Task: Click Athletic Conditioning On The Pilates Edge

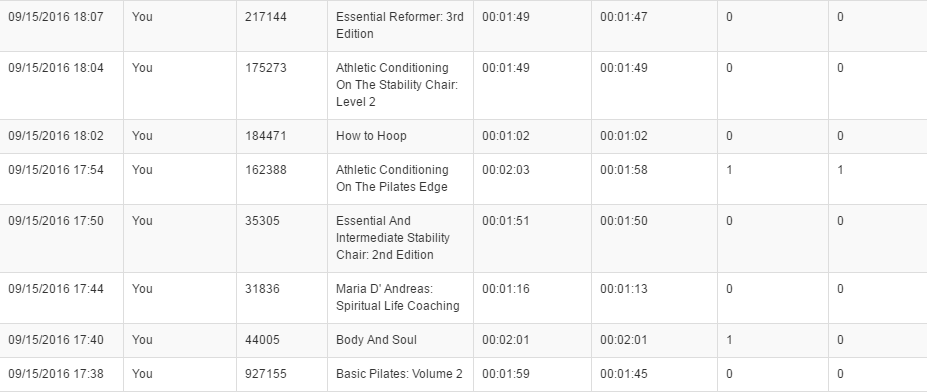Action: (x=393, y=179)
